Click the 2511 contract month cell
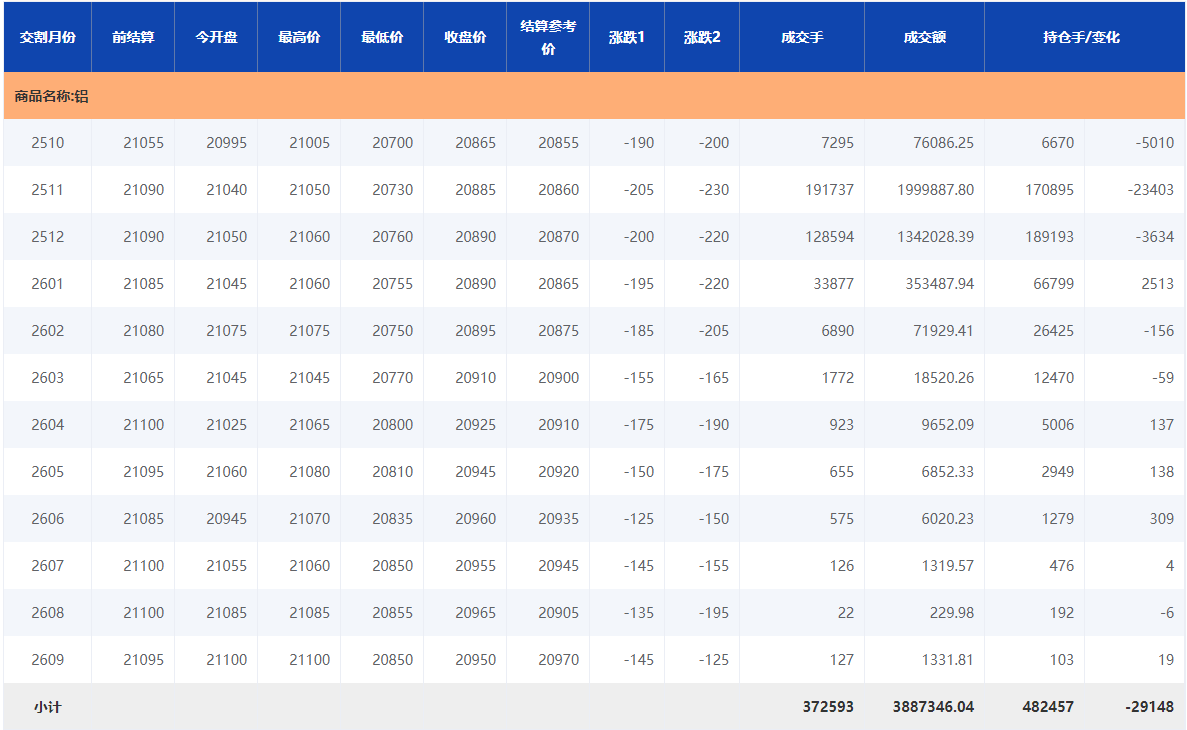 [x=47, y=190]
